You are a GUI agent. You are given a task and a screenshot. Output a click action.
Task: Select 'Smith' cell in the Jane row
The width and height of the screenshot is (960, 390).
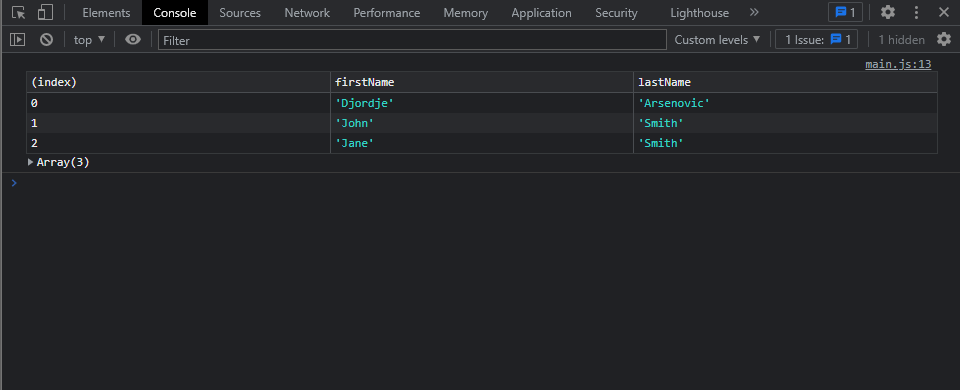click(786, 143)
